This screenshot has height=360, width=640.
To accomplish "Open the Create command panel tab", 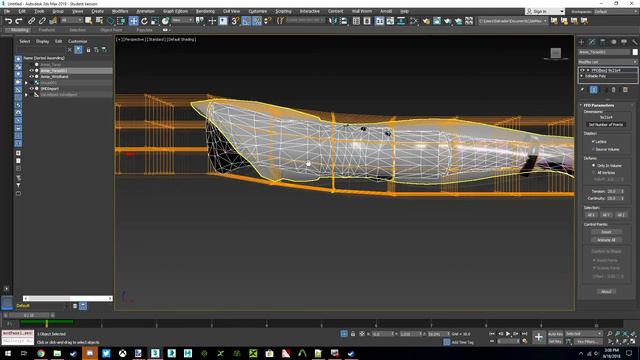I will click(582, 42).
